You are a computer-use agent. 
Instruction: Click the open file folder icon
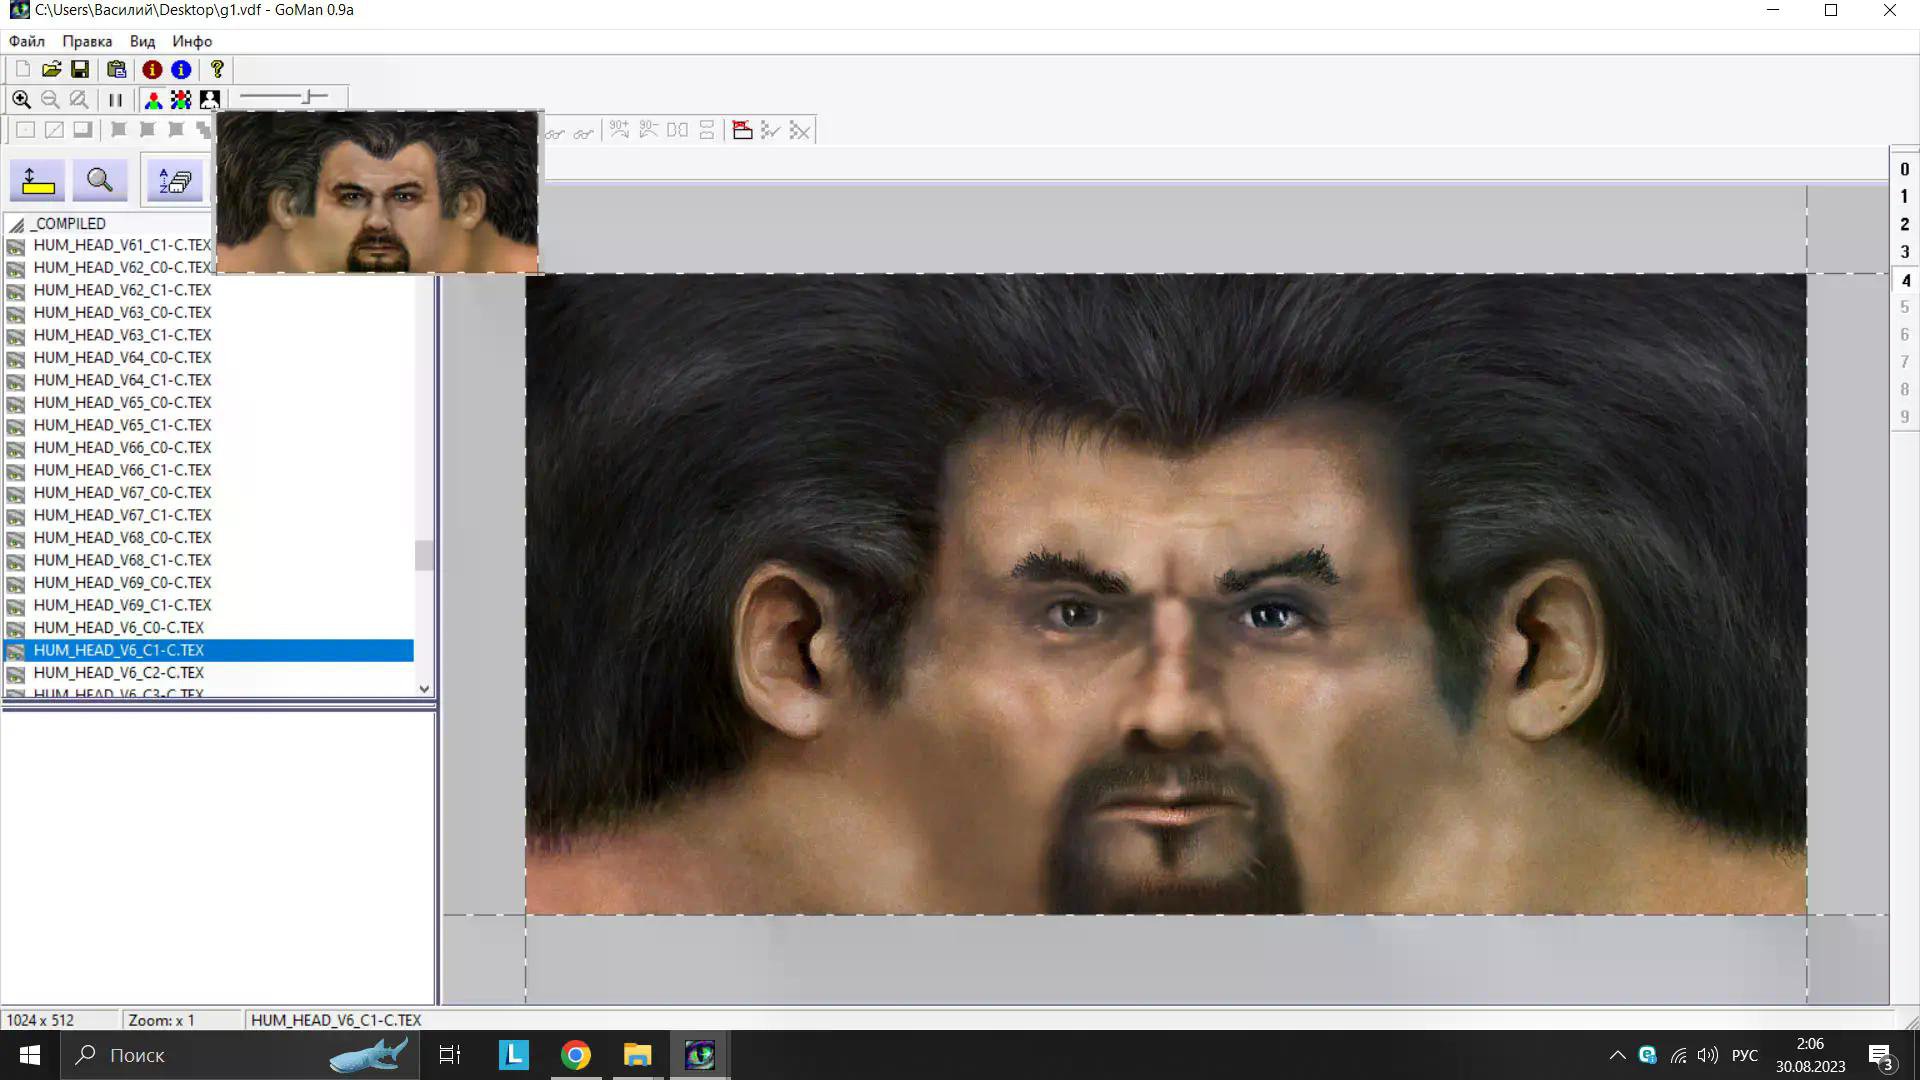tap(51, 69)
